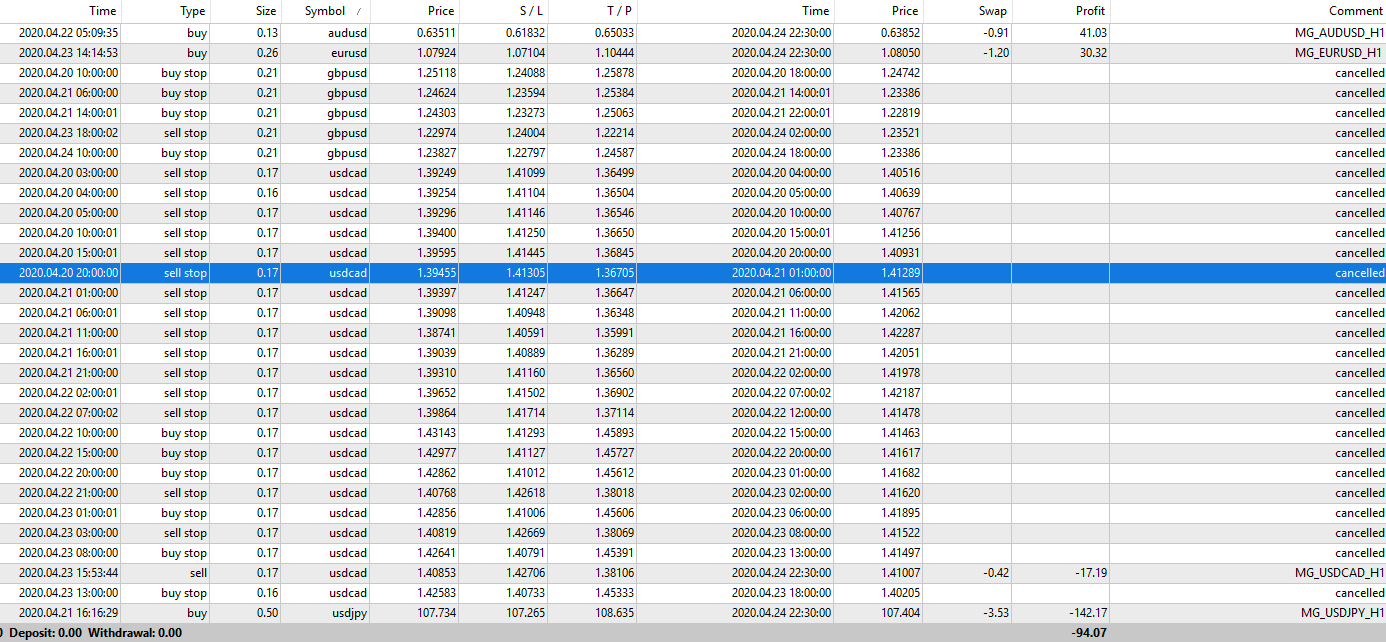
Task: Click the take profit value 1.25063
Action: [x=614, y=113]
